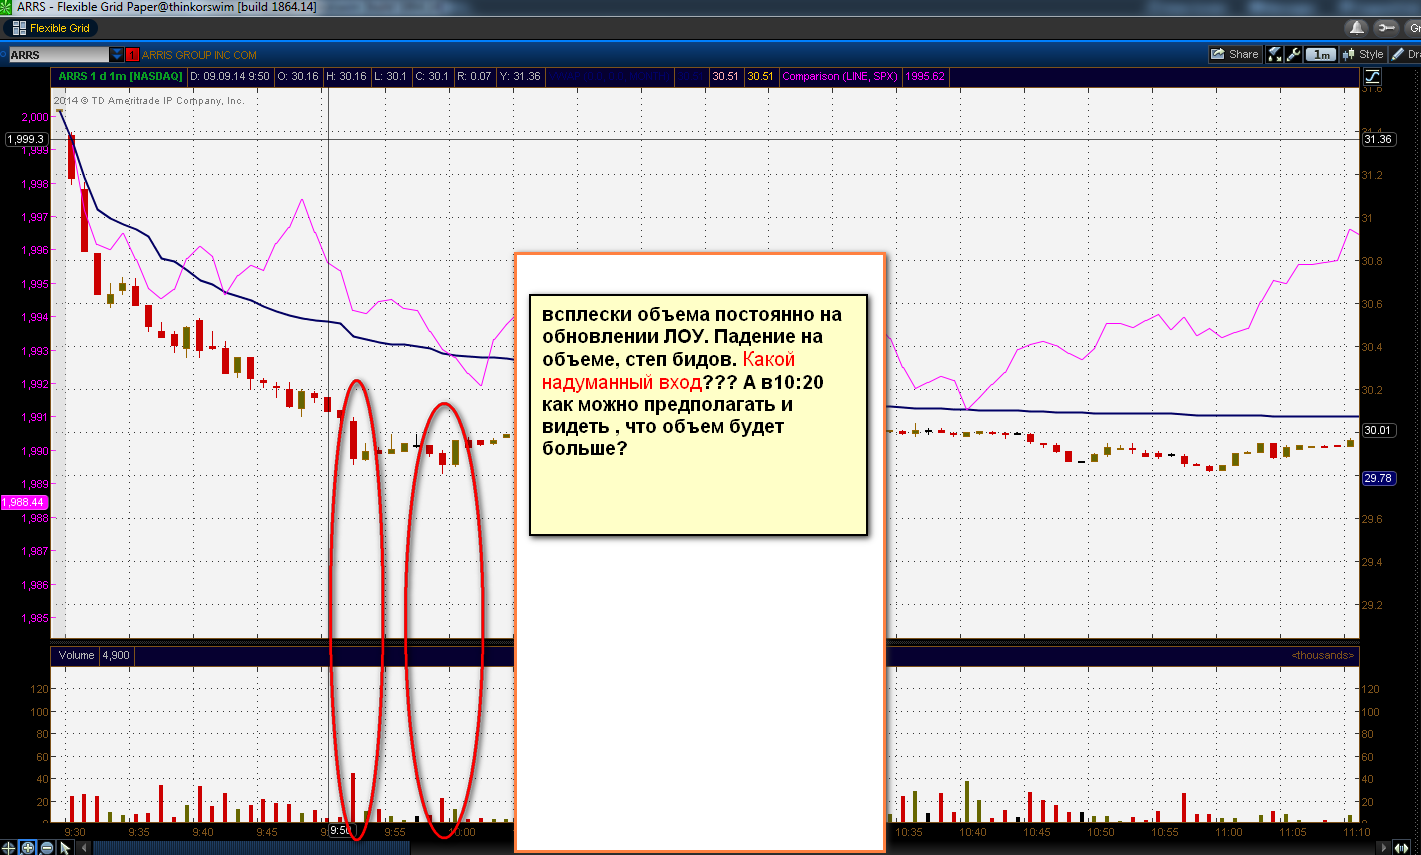Open the setup wrench button in title bar
Viewport: 1421px width, 855px height.
[x=1386, y=28]
